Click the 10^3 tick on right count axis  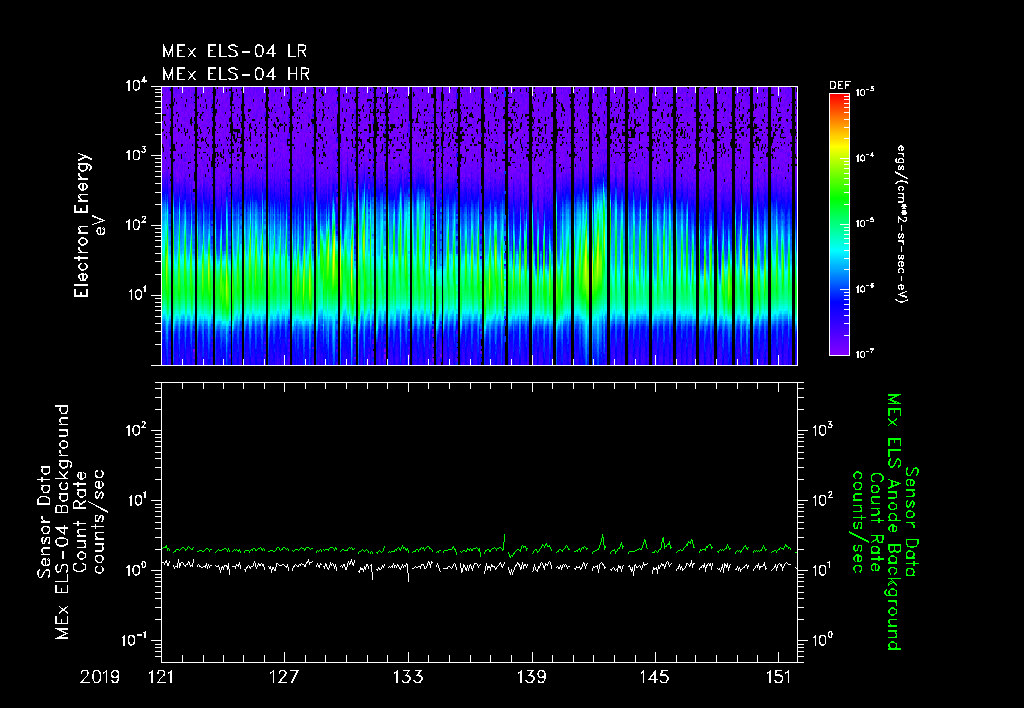pyautogui.click(x=824, y=430)
